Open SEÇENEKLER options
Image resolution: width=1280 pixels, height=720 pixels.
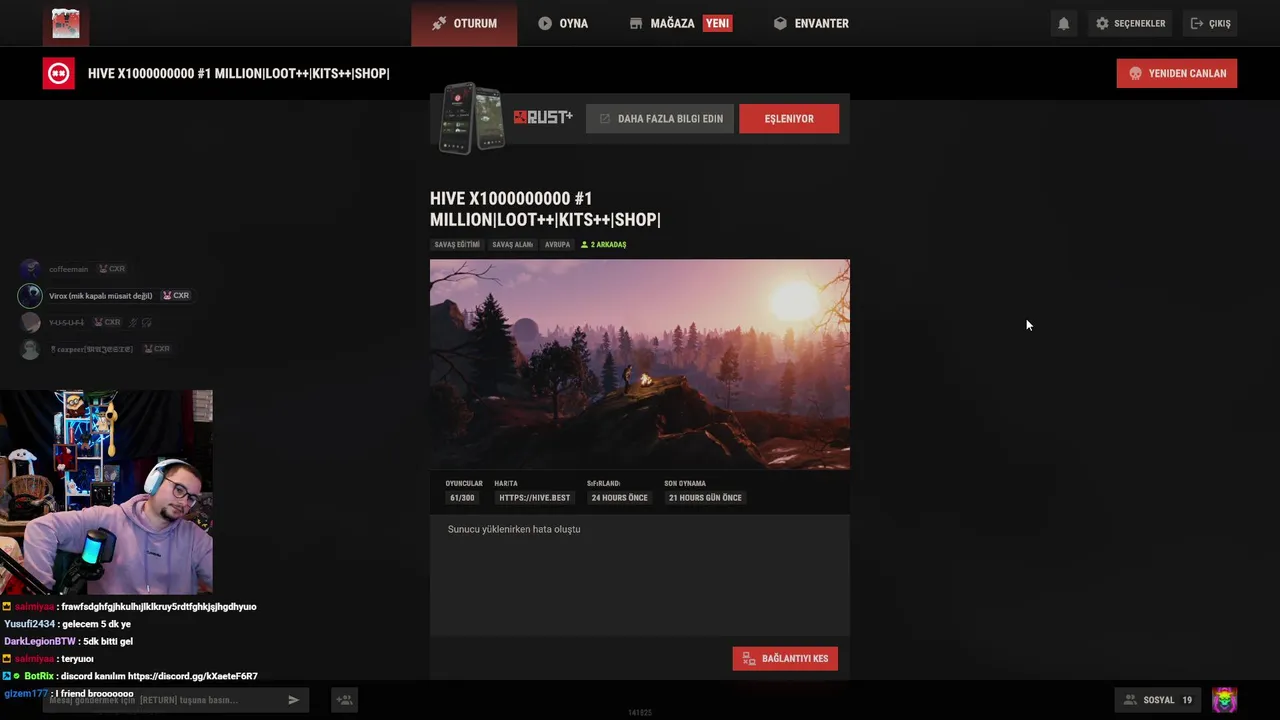point(1130,23)
